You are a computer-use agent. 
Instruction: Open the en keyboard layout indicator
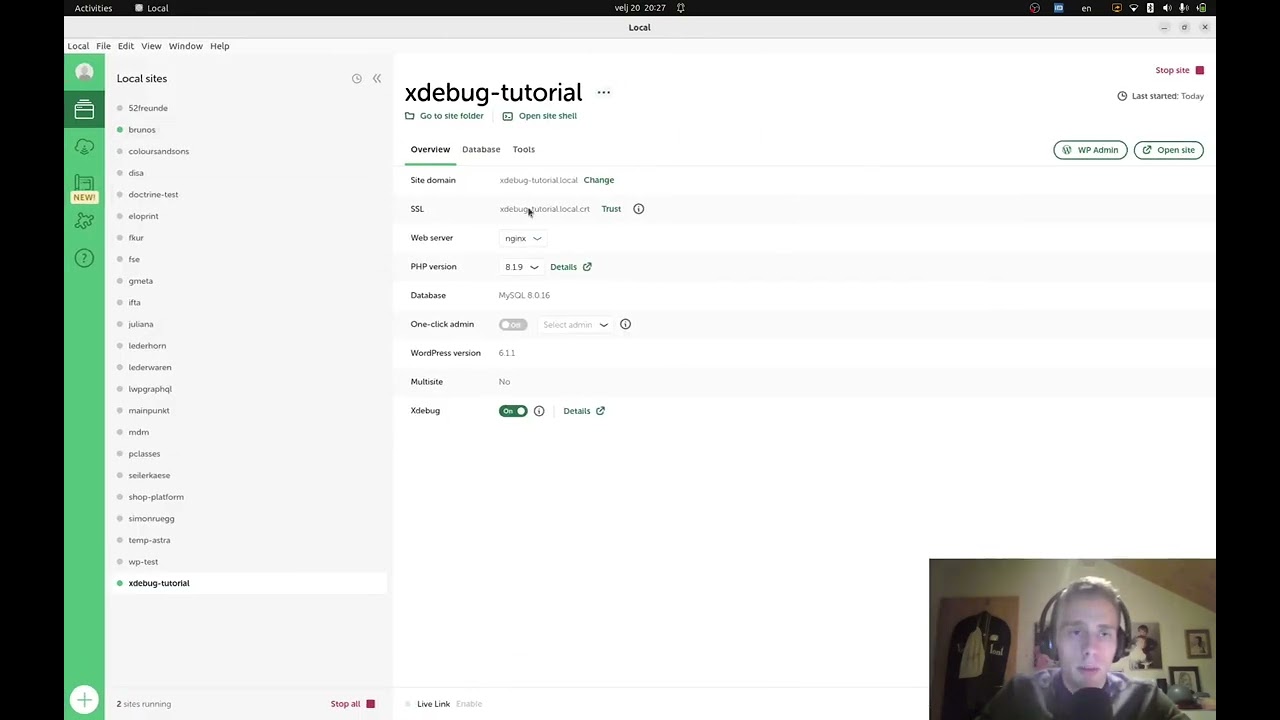click(x=1086, y=8)
